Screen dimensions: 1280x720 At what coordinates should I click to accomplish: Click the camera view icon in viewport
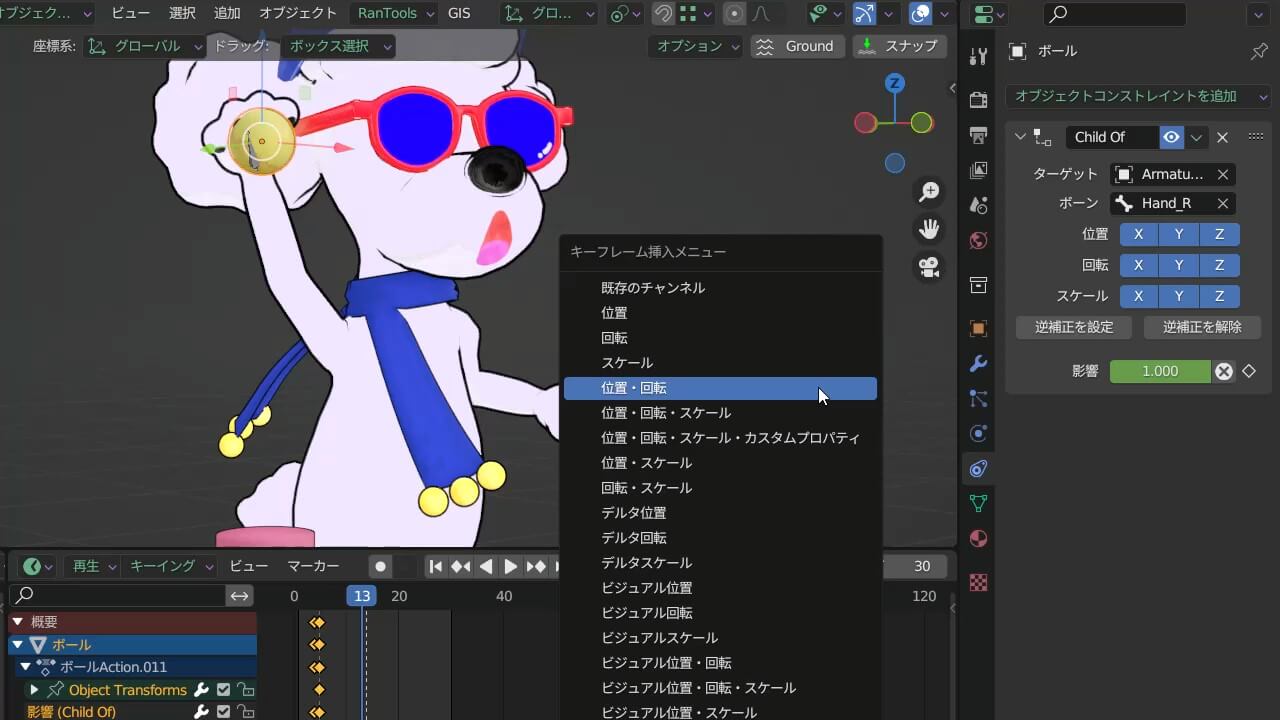[929, 265]
